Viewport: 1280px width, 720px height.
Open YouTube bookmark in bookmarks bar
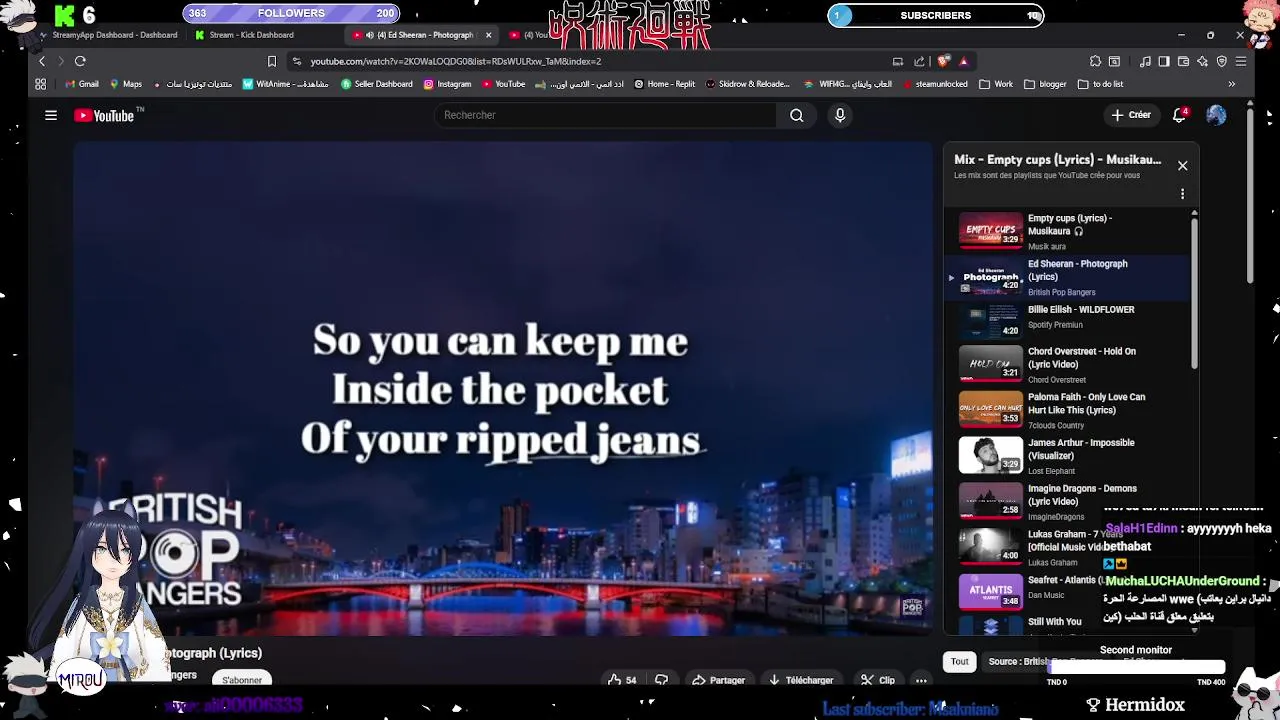(x=503, y=84)
